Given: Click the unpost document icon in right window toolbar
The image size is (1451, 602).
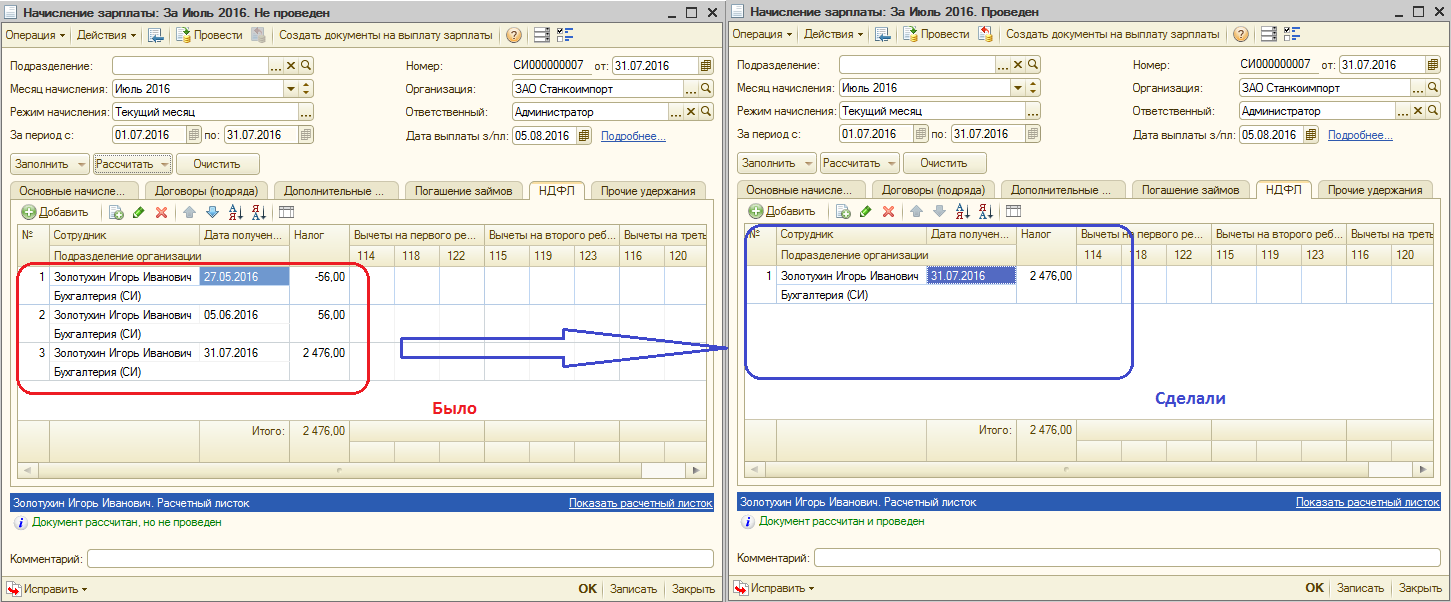Looking at the screenshot, I should (985, 35).
